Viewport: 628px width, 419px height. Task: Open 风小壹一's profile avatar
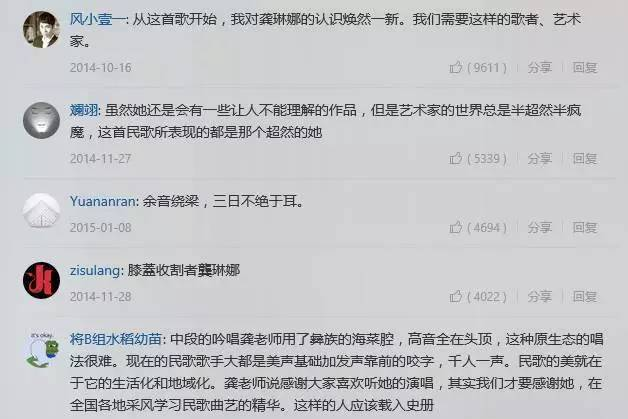point(41,30)
